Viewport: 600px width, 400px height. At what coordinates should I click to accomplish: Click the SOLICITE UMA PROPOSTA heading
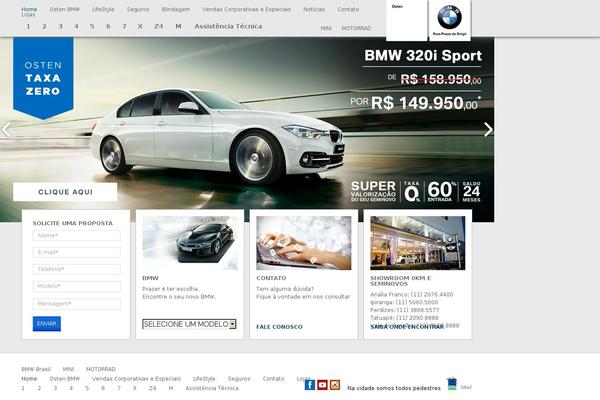coord(73,223)
